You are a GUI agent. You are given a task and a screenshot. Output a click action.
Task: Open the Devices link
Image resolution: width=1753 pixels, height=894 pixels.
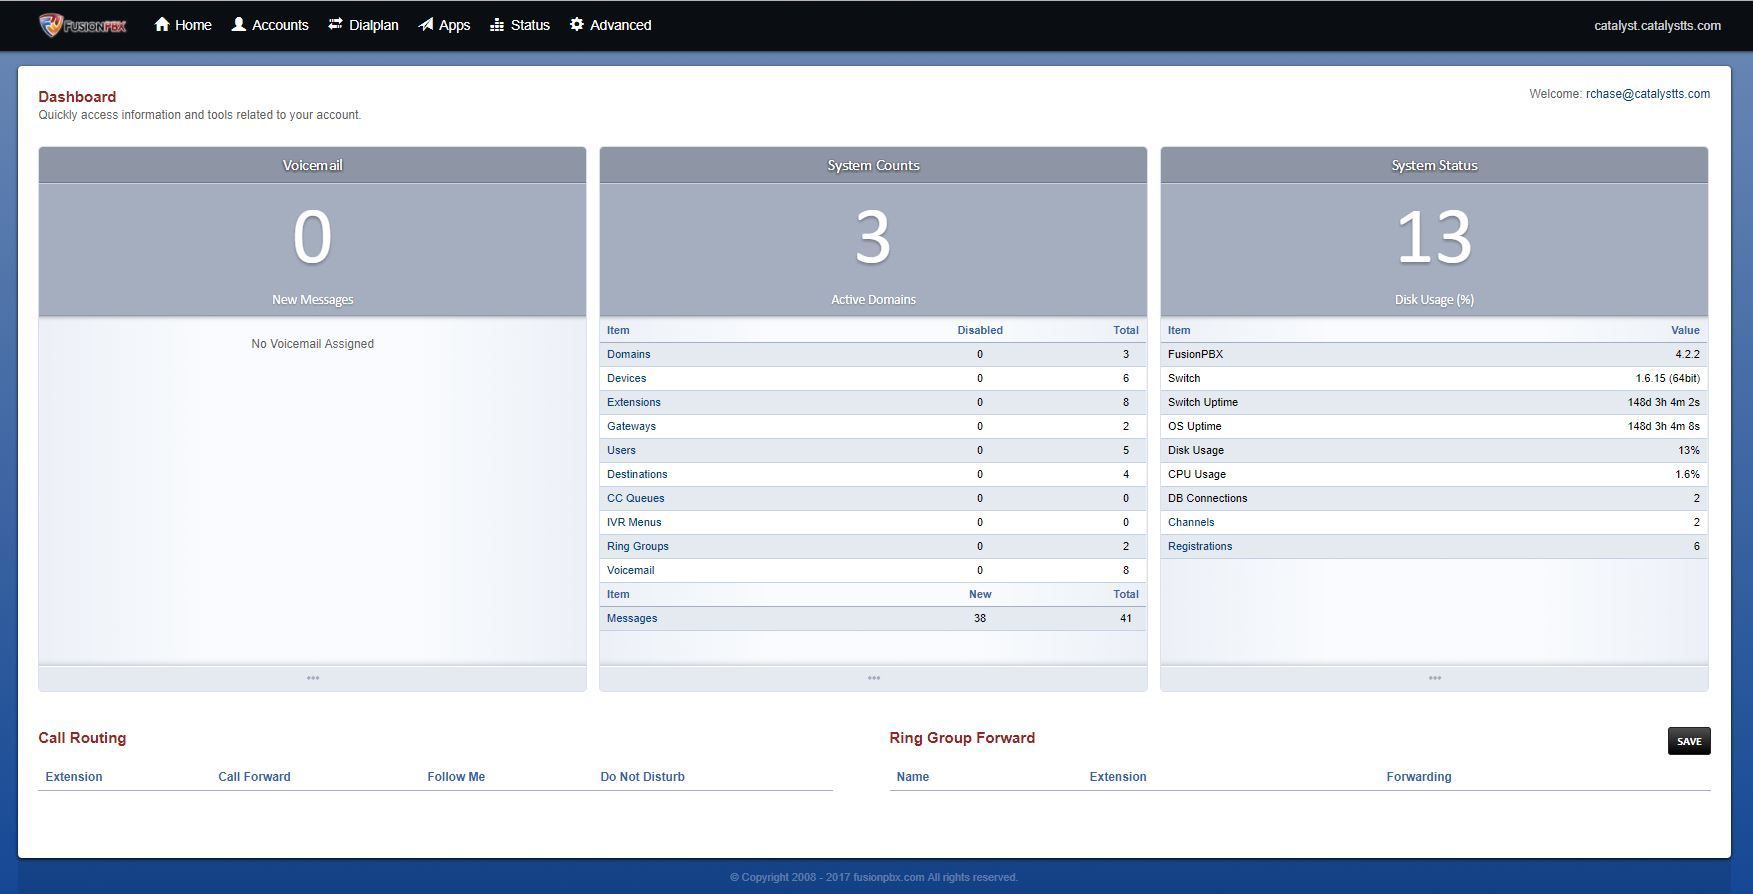point(627,378)
